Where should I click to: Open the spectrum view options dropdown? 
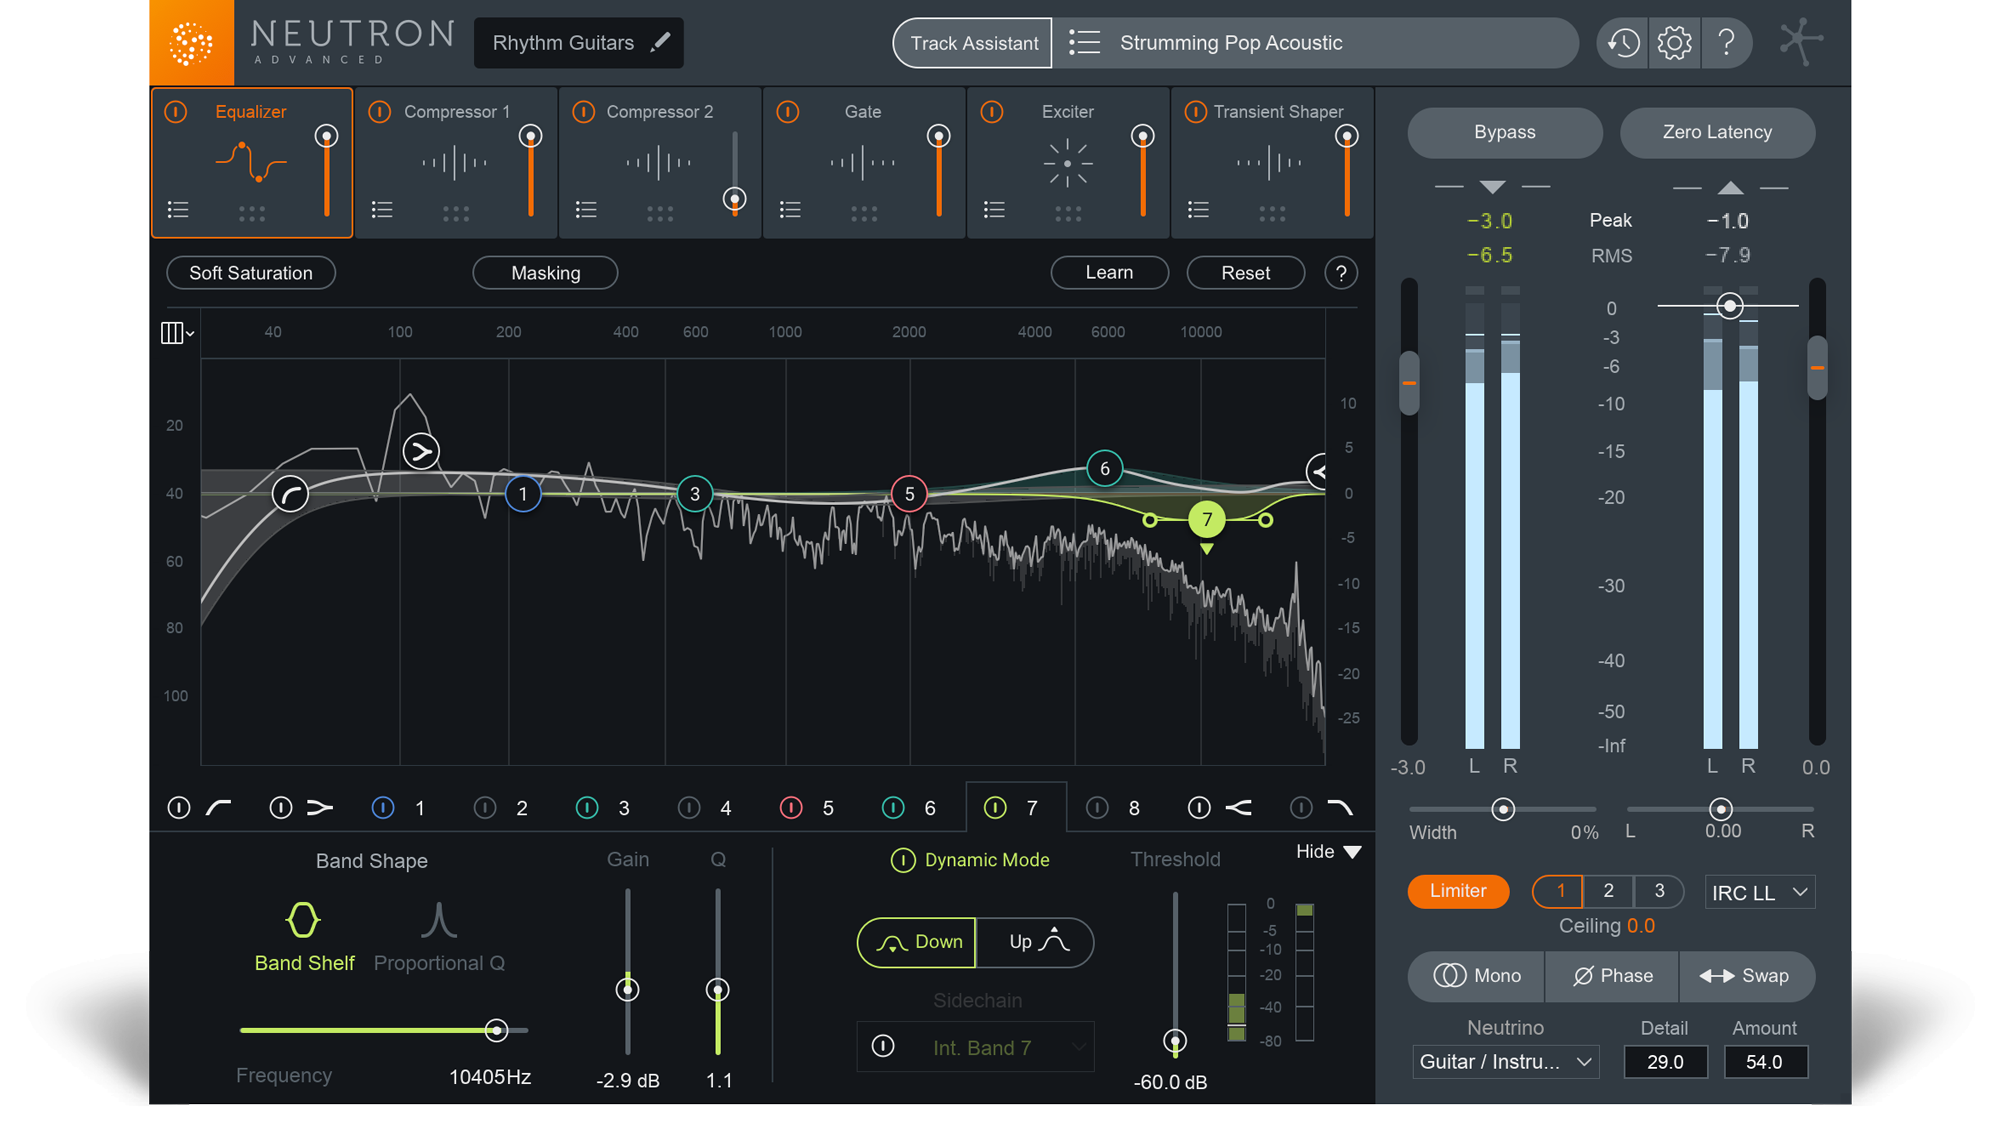click(177, 333)
